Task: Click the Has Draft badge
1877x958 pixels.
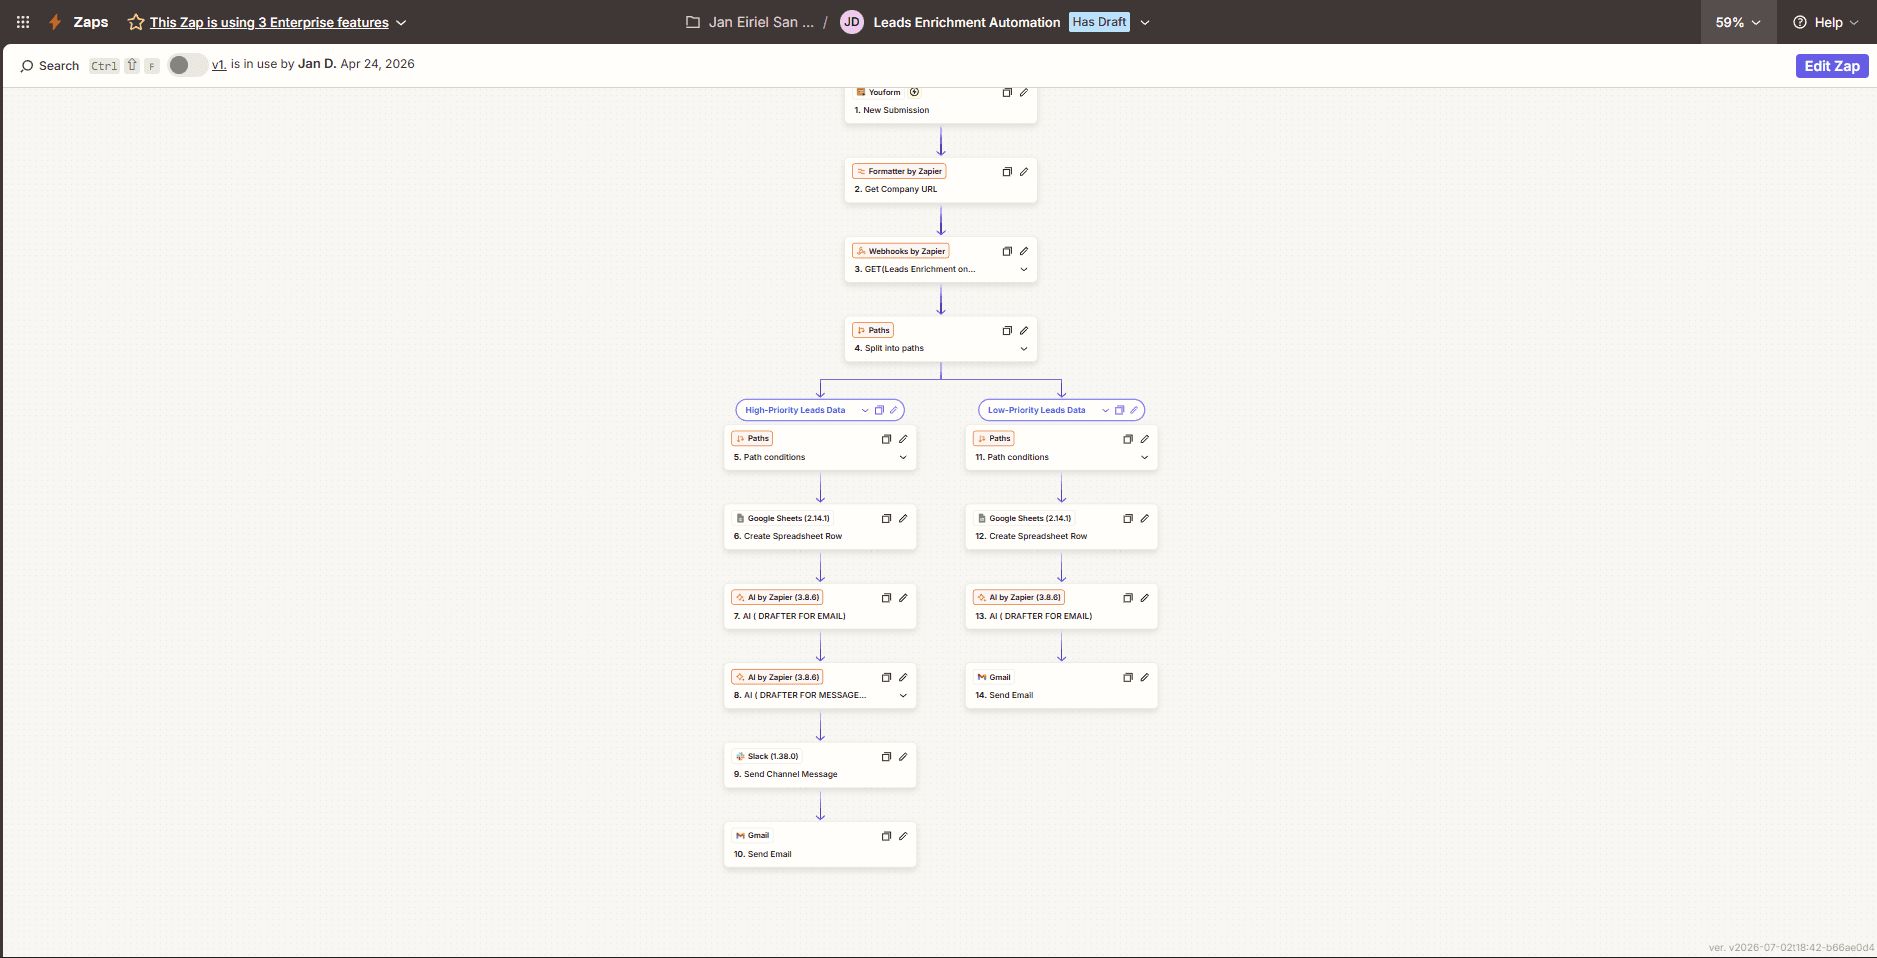Action: [x=1099, y=22]
